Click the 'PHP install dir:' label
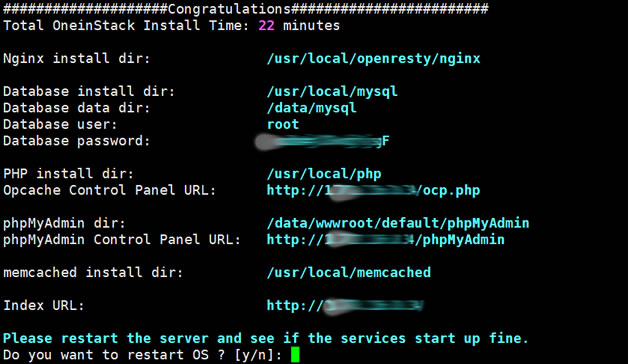Image resolution: width=628 pixels, height=364 pixels. (68, 173)
